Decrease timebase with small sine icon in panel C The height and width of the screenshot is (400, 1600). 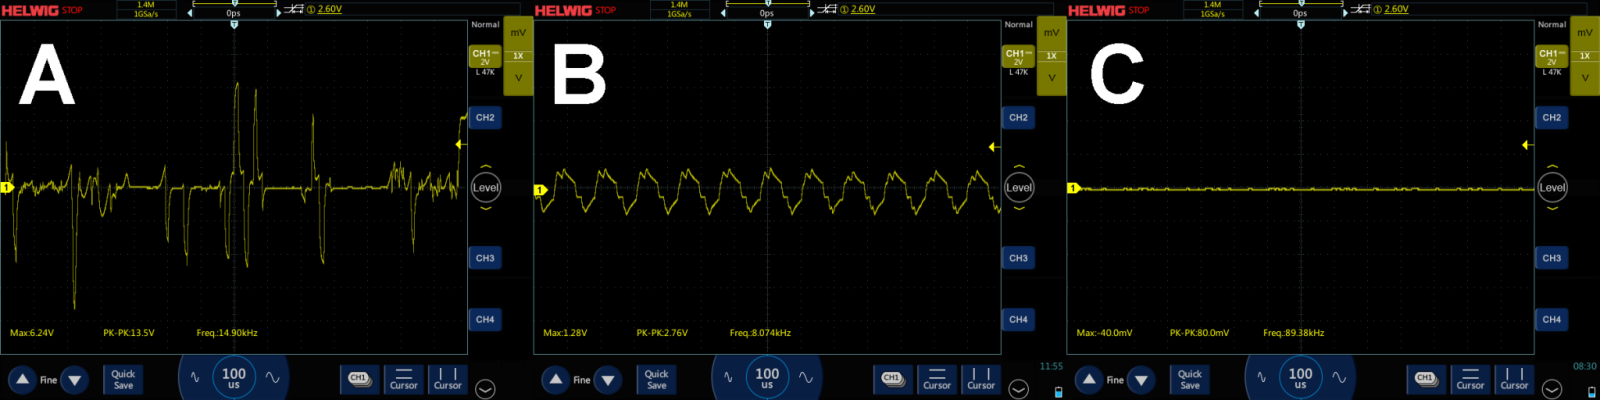pyautogui.click(x=1262, y=378)
